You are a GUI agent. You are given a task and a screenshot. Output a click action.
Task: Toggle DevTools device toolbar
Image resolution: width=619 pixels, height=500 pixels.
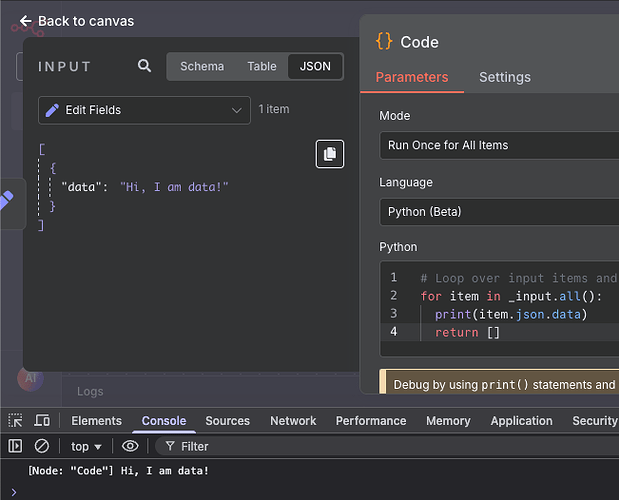pyautogui.click(x=42, y=421)
